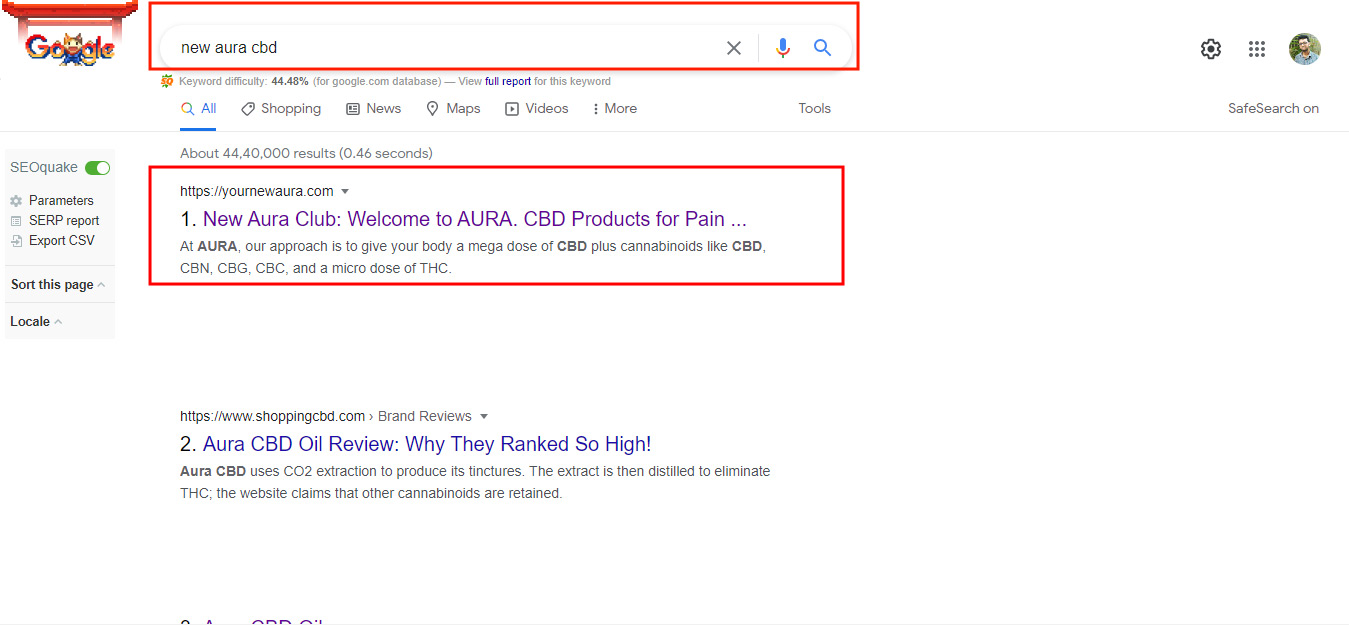Viewport: 1349px width, 625px height.
Task: Click the SEOquake keyword difficulty icon
Action: (x=167, y=81)
